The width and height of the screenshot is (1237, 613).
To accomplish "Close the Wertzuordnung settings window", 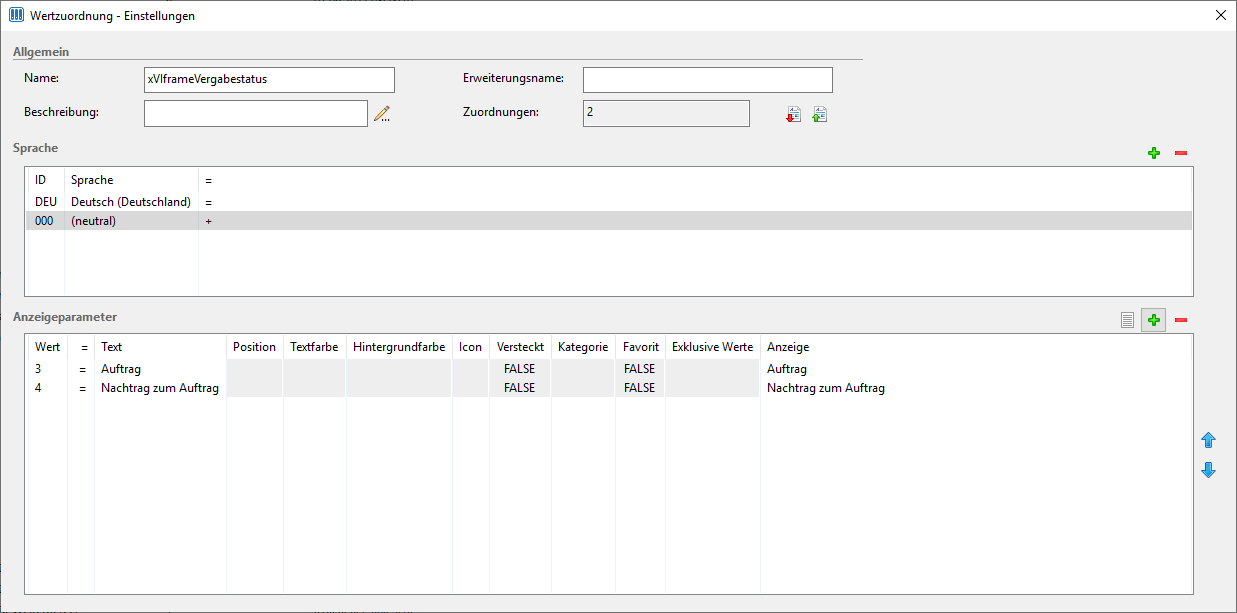I will click(x=1221, y=15).
